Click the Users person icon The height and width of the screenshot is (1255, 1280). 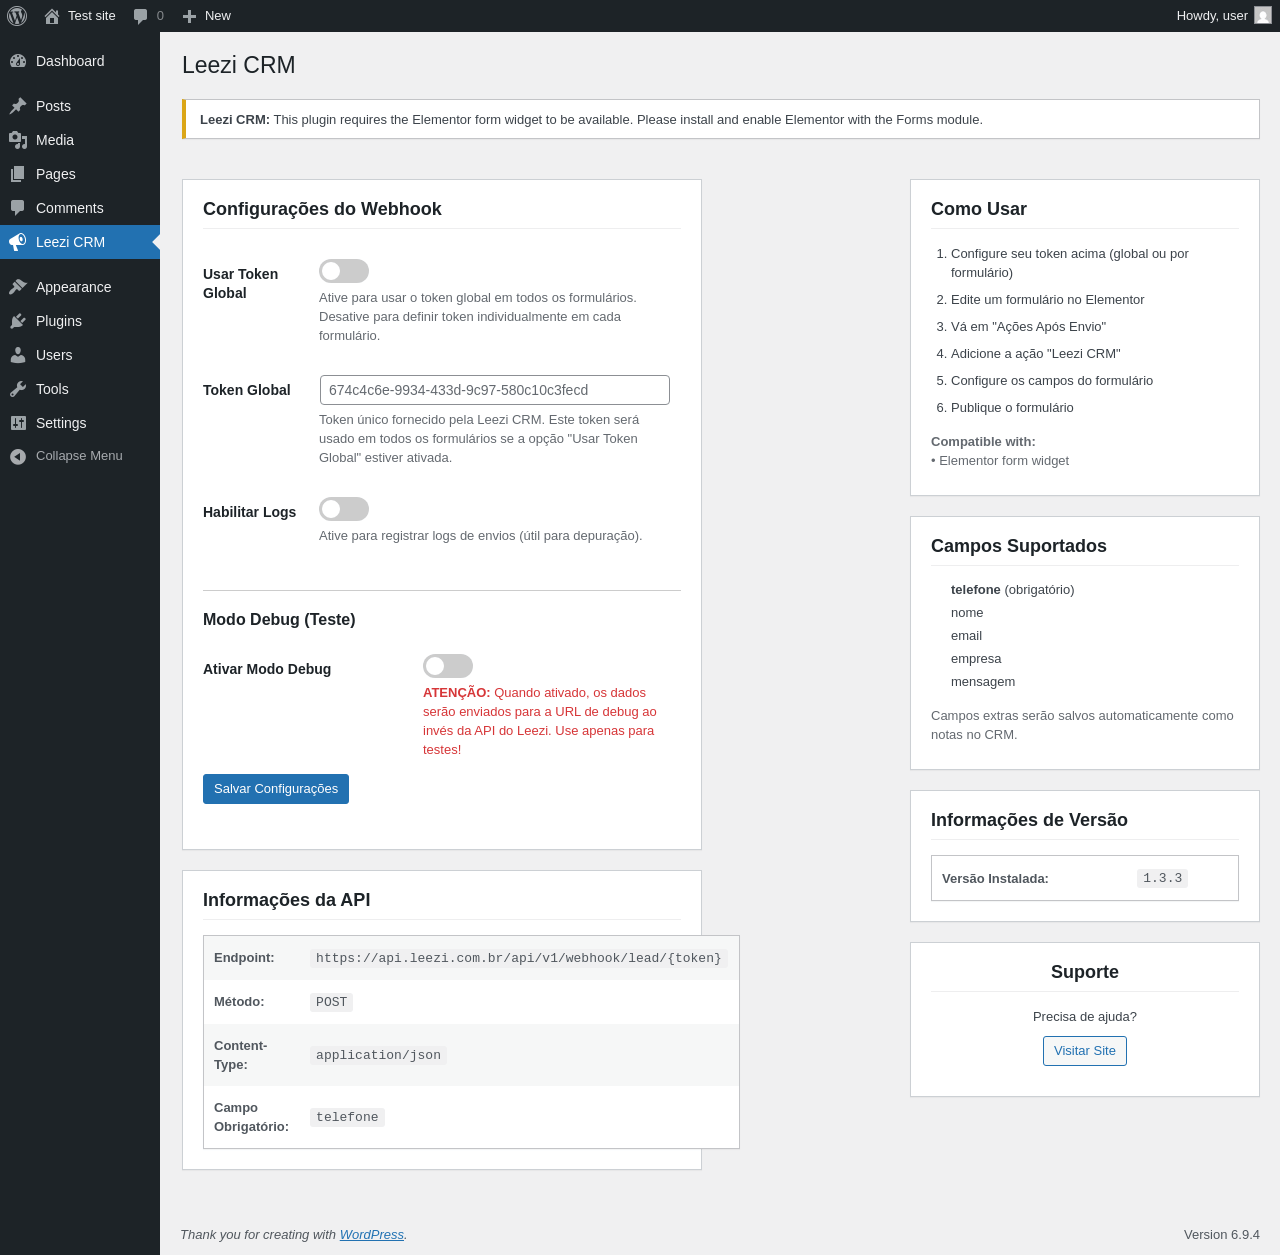coord(18,355)
